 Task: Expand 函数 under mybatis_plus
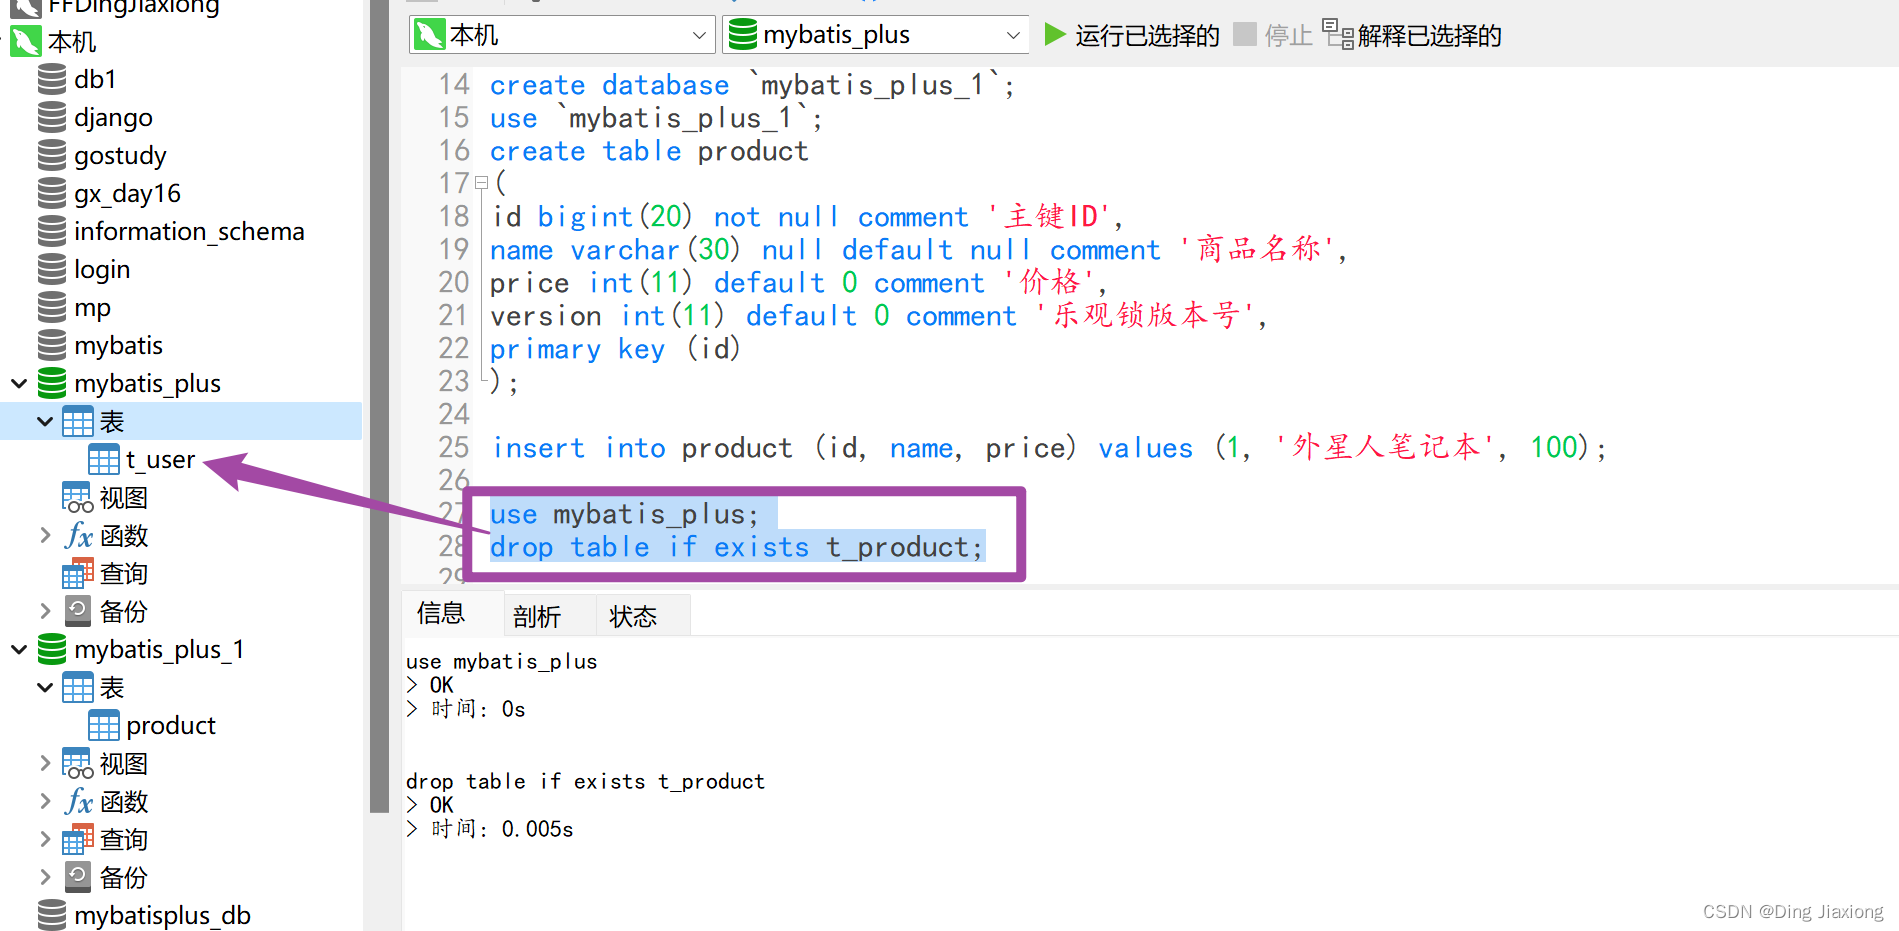[45, 535]
